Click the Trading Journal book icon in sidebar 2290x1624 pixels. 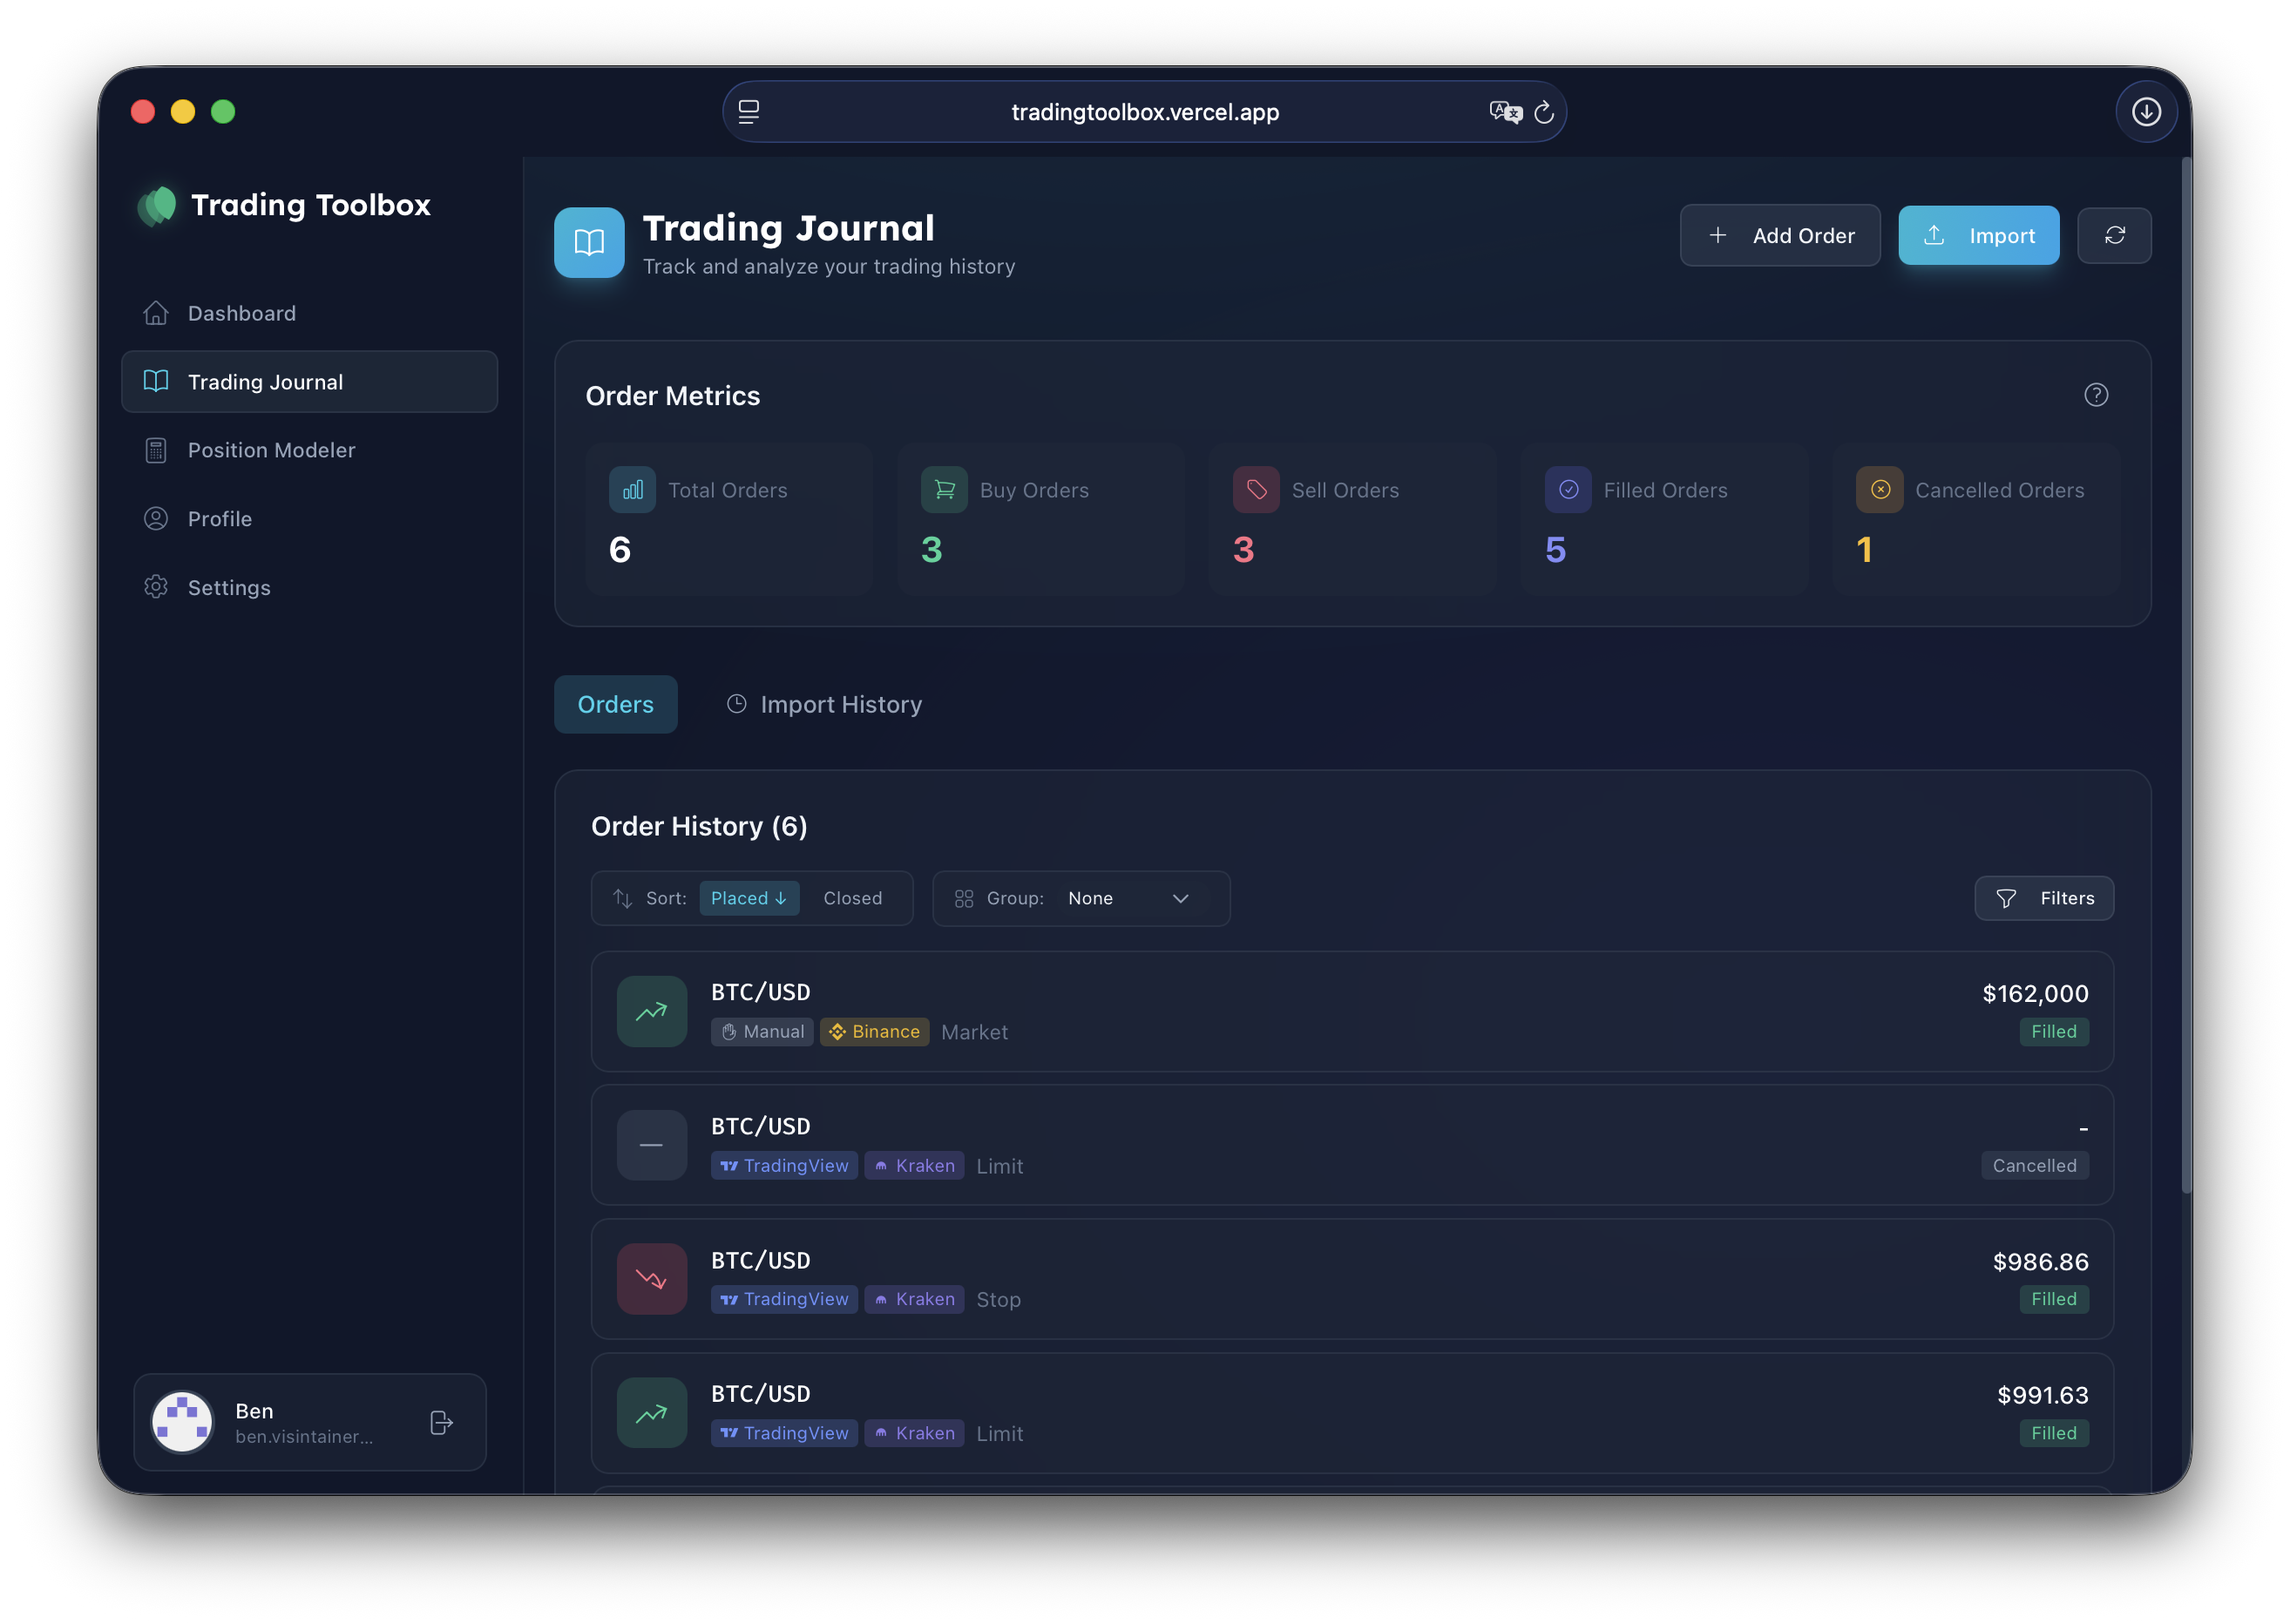(x=156, y=381)
